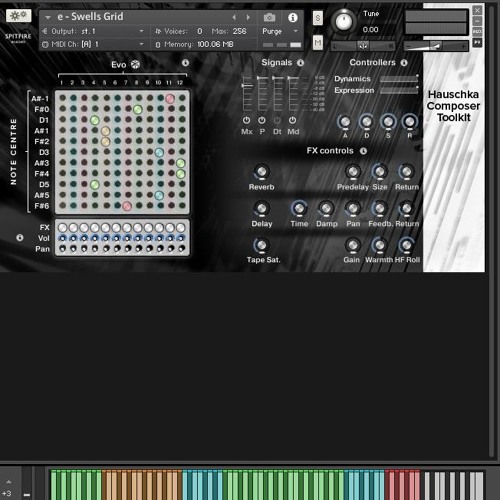
Task: Click the delay Time knob
Action: (299, 209)
